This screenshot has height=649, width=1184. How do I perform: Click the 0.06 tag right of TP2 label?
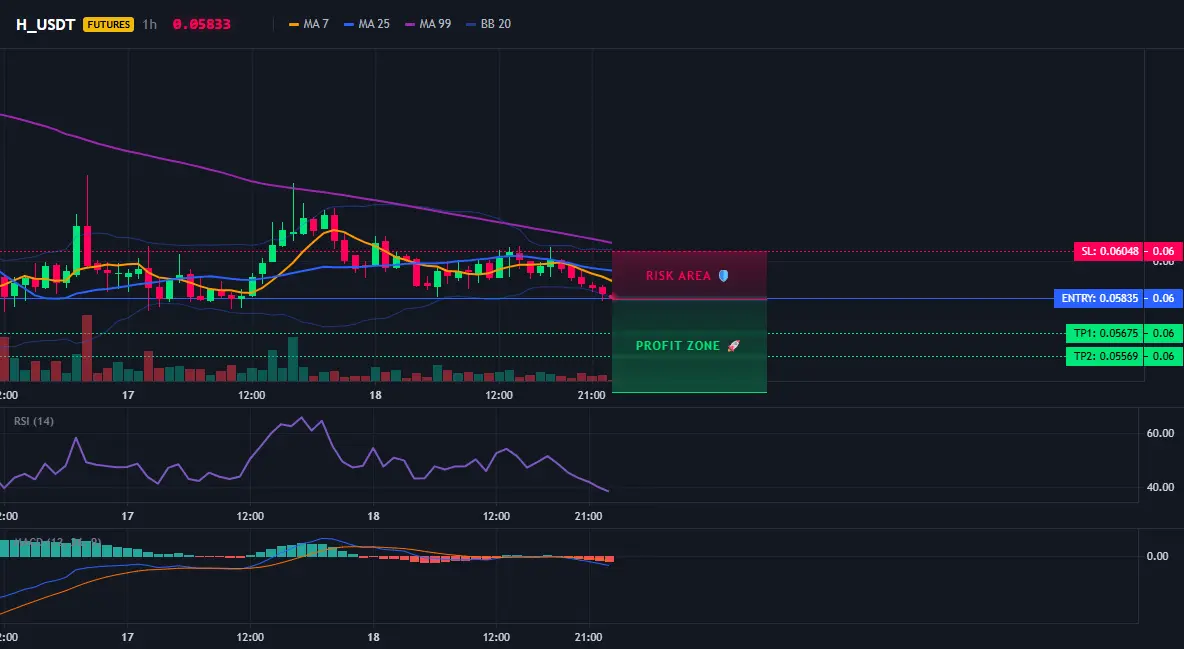point(1164,357)
